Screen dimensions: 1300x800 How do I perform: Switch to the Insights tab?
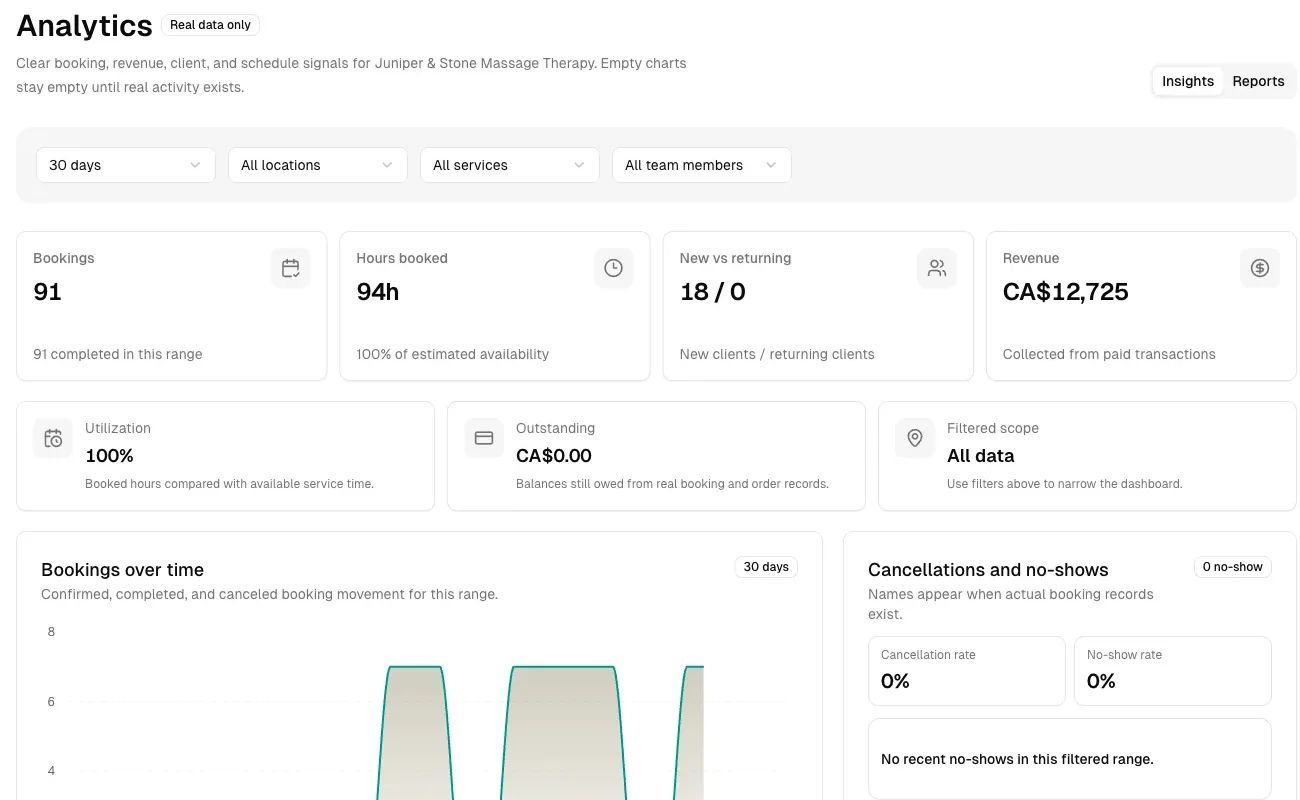(1188, 81)
